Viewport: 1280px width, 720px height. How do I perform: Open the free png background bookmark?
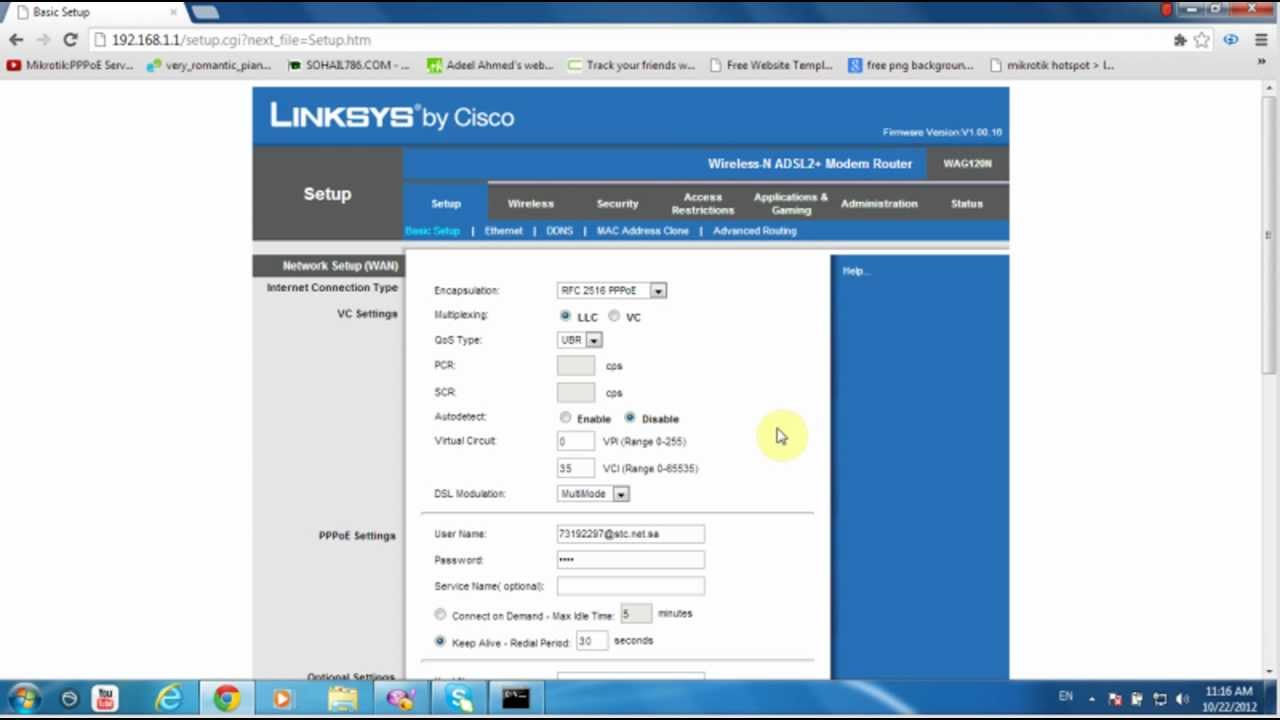pos(911,65)
